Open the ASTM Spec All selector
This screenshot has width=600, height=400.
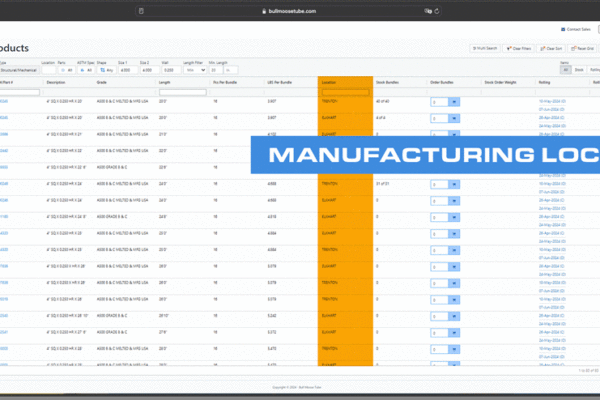85,70
